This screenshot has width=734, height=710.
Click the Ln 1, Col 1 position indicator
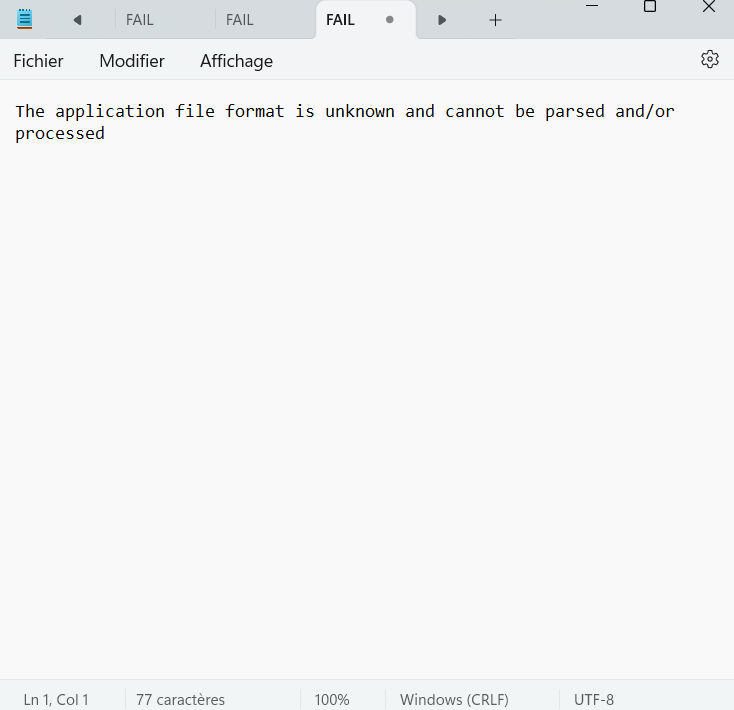56,699
